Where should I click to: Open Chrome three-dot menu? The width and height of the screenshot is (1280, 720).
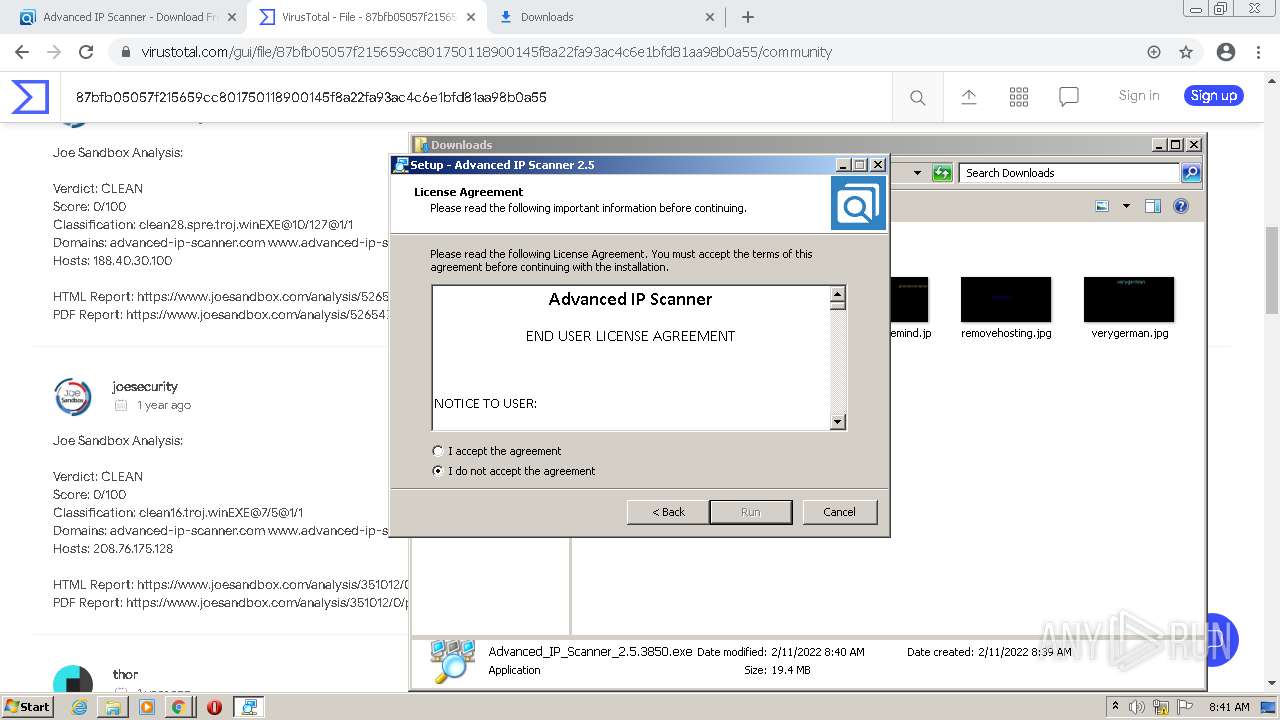(x=1258, y=52)
